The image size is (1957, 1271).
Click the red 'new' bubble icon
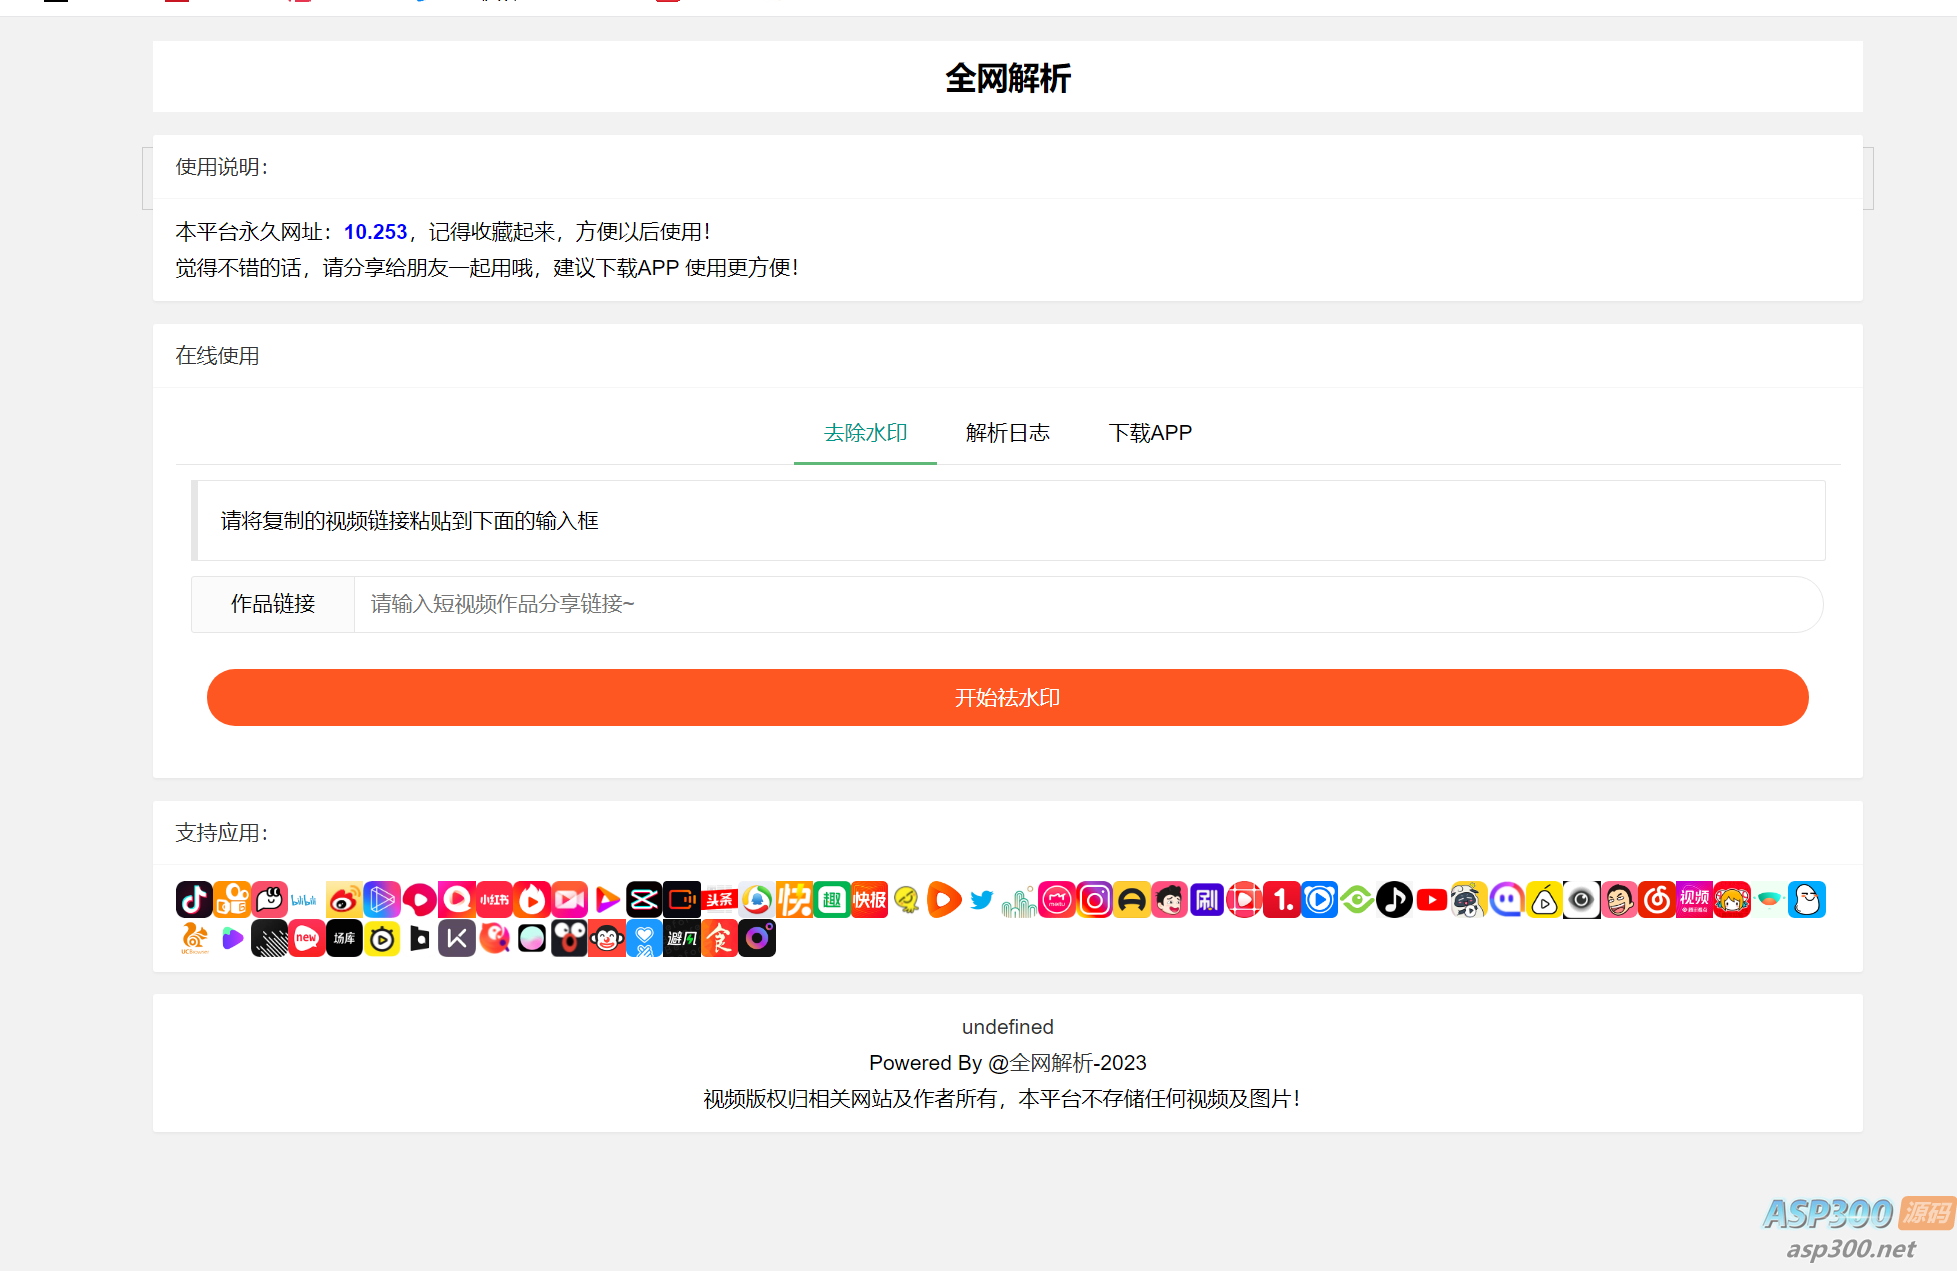point(307,939)
